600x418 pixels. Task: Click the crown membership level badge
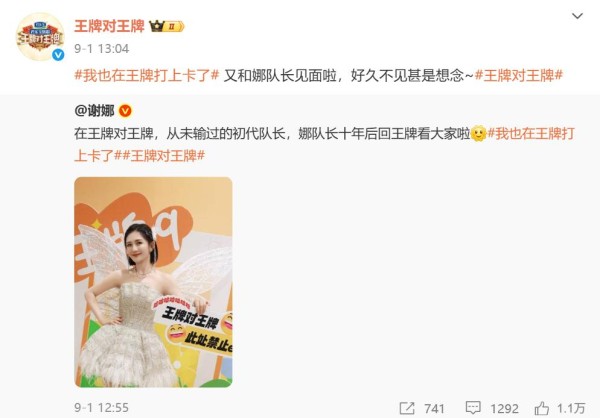click(167, 26)
